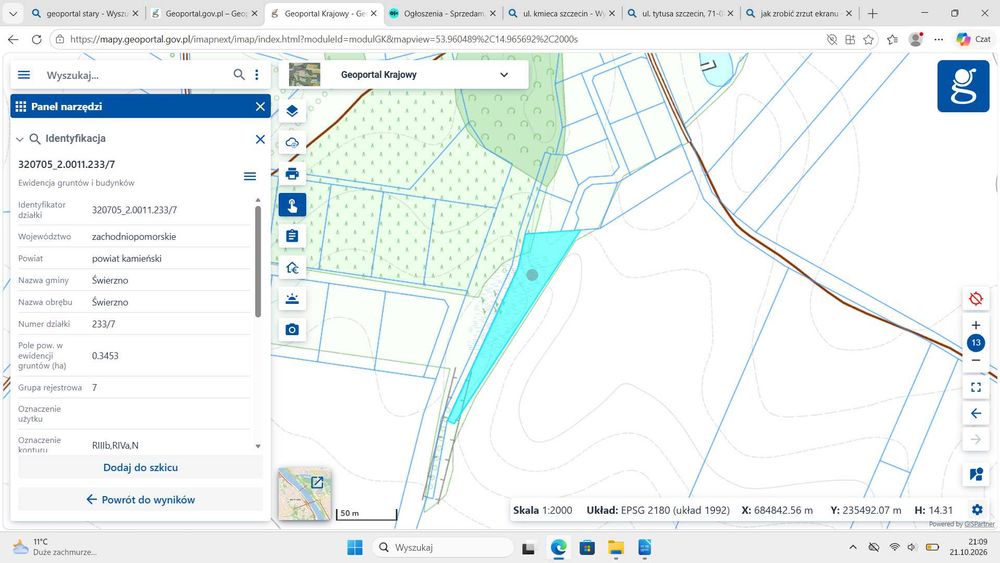The image size is (1000, 563).
Task: Click the geoportal logo
Action: [963, 86]
